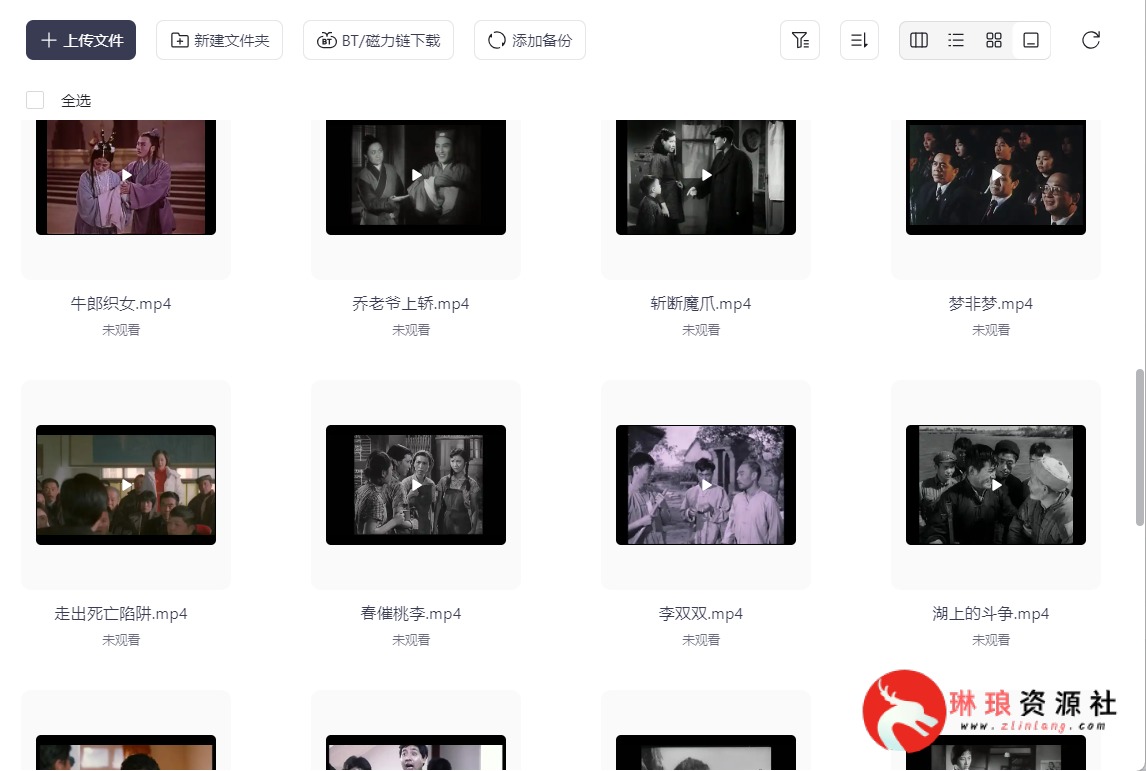Click 未观看 status under 梦非梦.mp4
Screen dimensions: 1146x771
[x=991, y=330]
